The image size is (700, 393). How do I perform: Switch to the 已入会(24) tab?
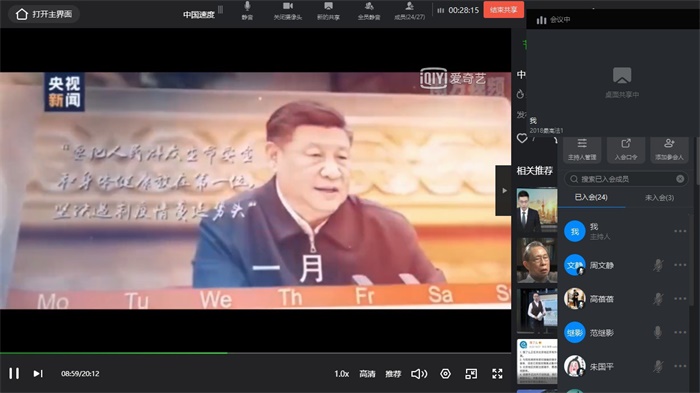[591, 197]
